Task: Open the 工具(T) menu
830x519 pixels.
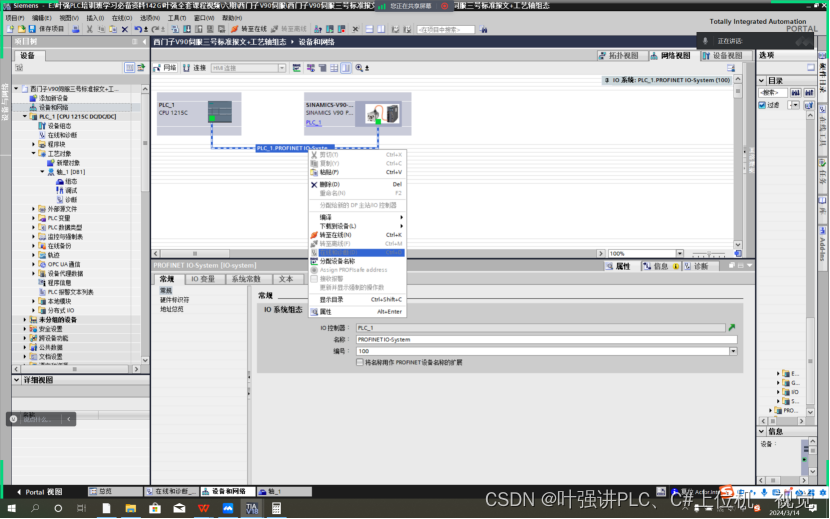Action: (177, 18)
